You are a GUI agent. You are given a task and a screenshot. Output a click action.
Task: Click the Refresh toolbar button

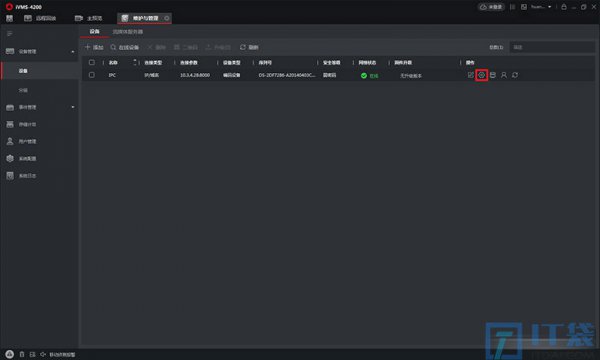(x=249, y=47)
